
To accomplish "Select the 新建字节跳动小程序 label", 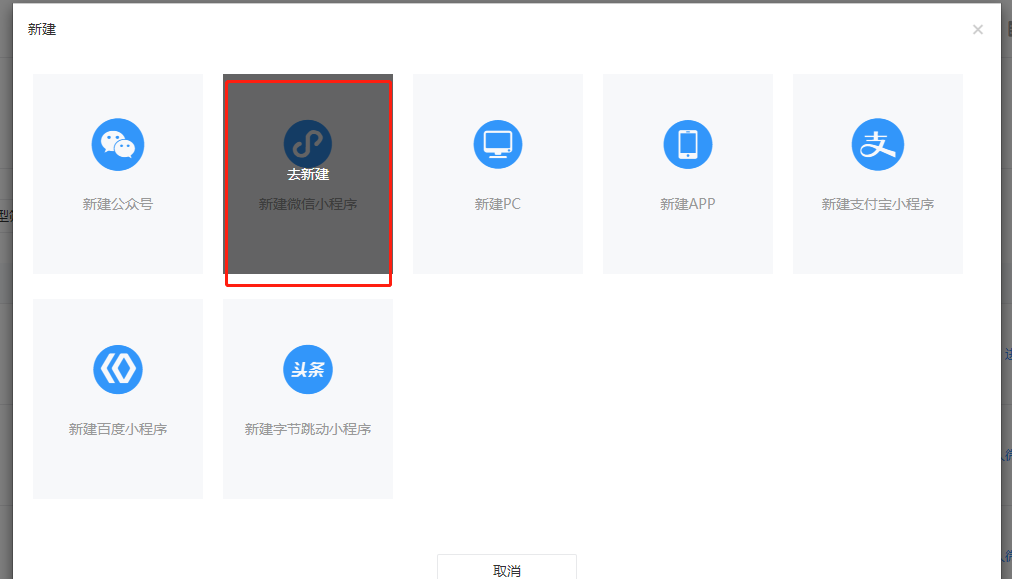I will tap(308, 429).
